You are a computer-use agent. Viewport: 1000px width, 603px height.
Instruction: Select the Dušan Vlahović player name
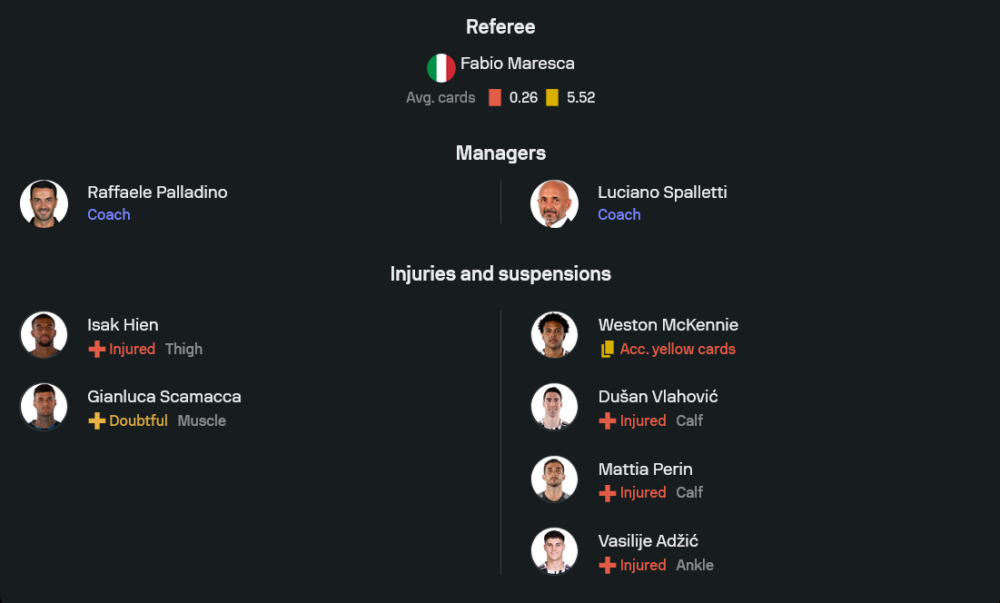(657, 397)
